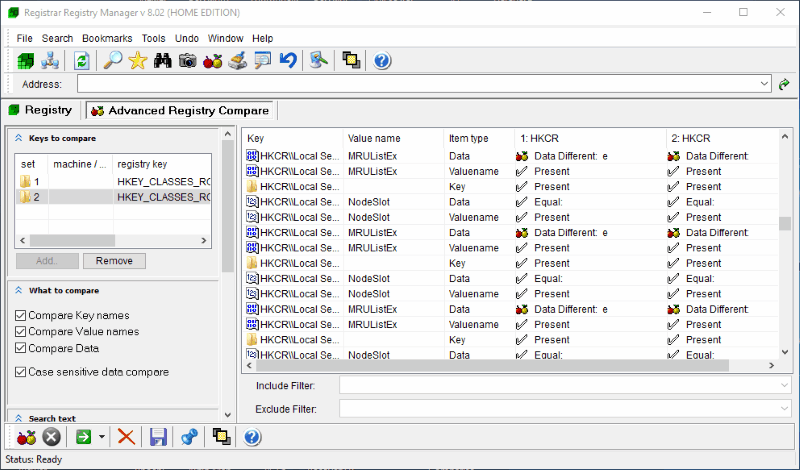The width and height of the screenshot is (800, 470).
Task: Collapse the Keys to compare section
Action: [19, 138]
